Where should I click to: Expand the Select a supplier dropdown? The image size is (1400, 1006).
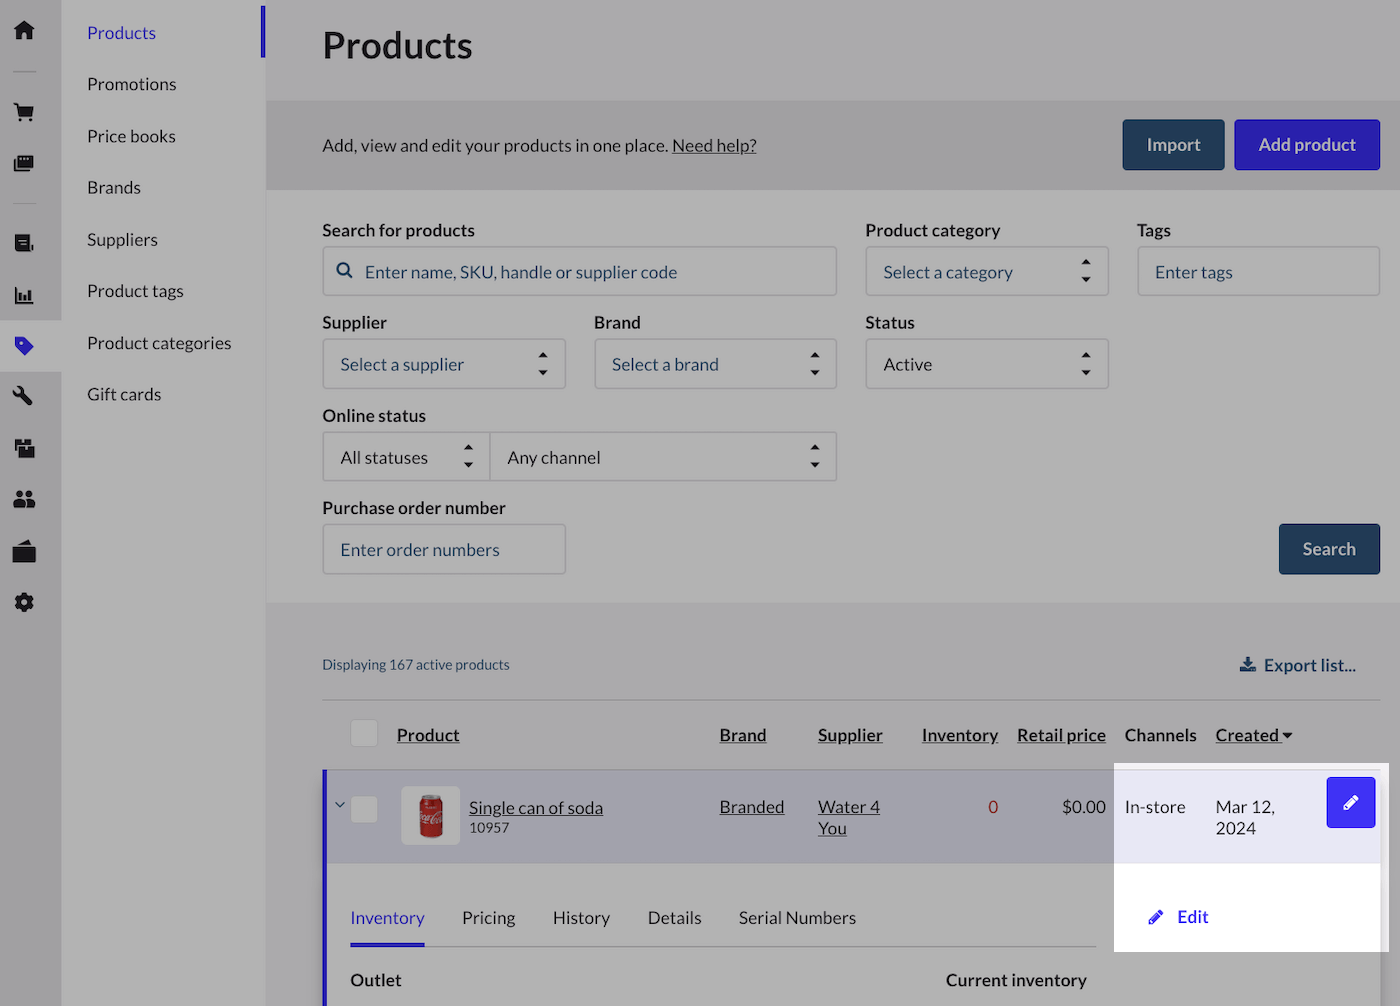[x=443, y=364]
